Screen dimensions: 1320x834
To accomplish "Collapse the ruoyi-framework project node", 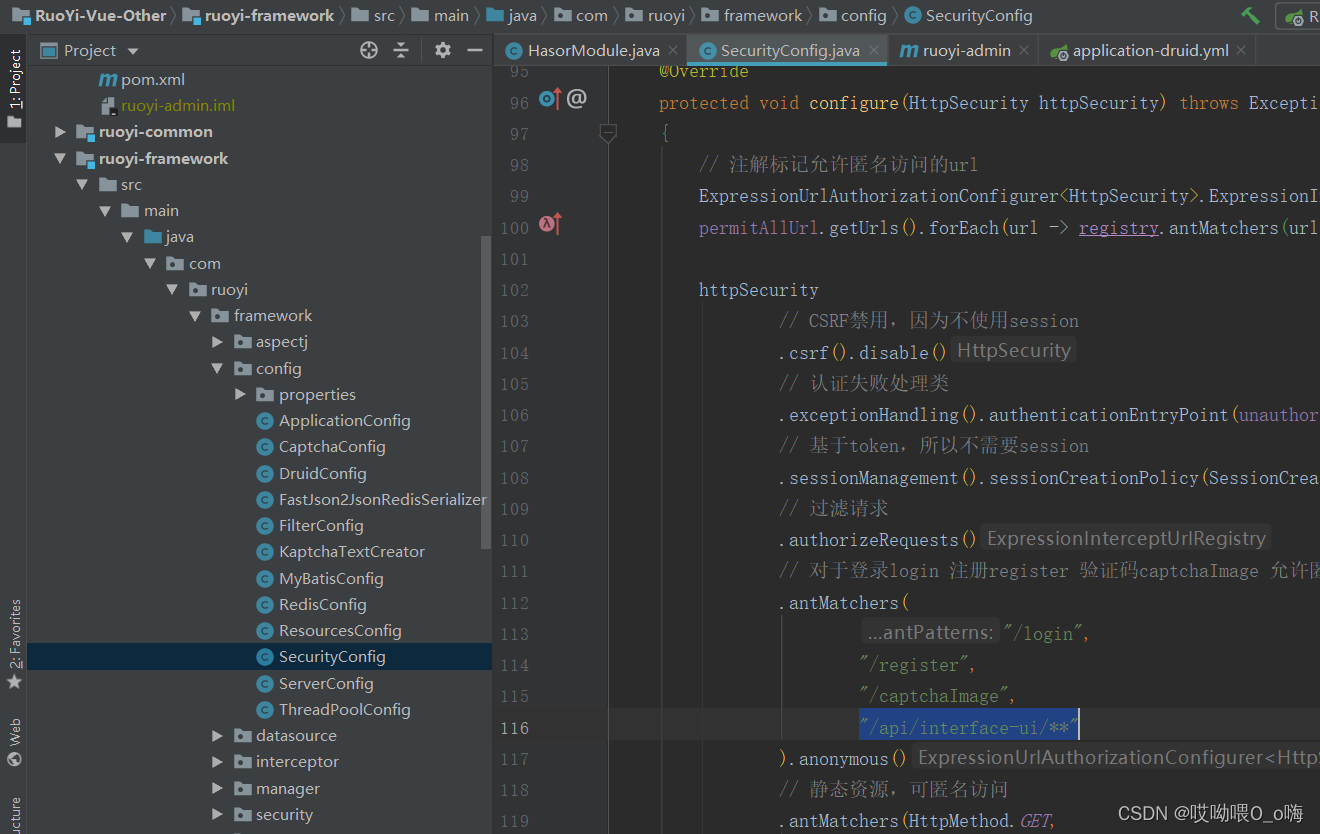I will coord(60,158).
